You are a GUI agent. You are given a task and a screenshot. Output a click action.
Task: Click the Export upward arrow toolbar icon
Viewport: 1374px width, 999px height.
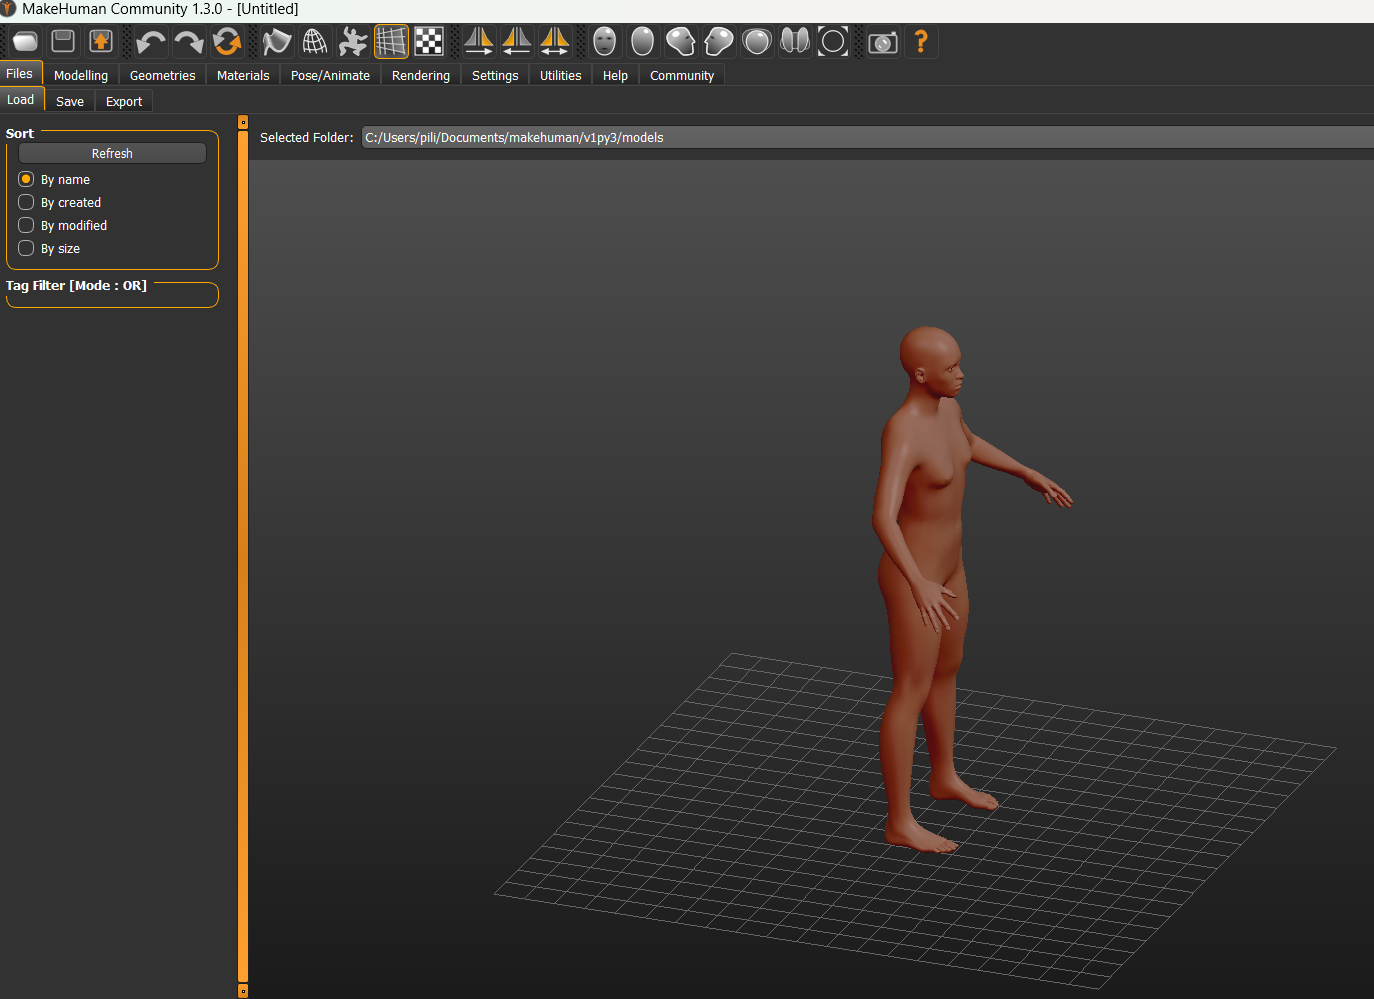click(x=101, y=42)
